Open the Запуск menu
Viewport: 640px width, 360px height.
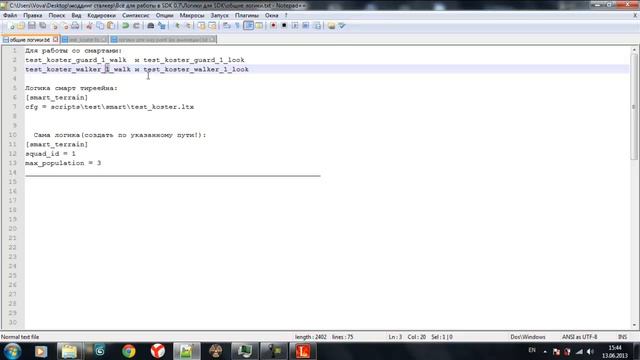[220, 15]
